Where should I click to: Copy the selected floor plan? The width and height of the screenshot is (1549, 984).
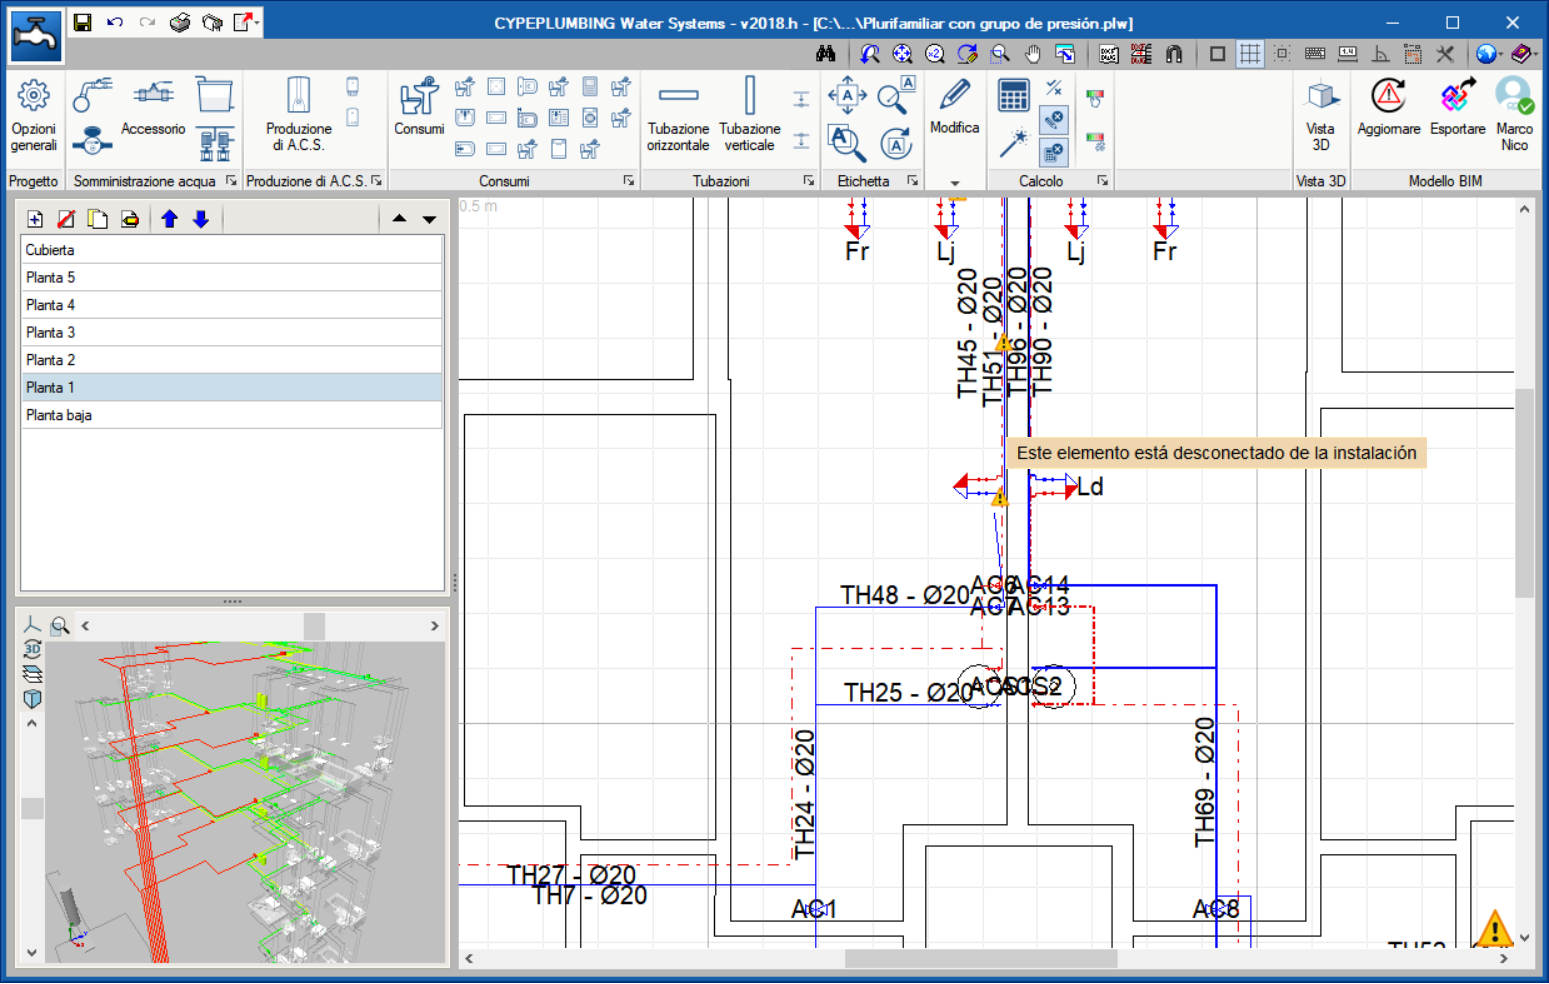tap(98, 219)
